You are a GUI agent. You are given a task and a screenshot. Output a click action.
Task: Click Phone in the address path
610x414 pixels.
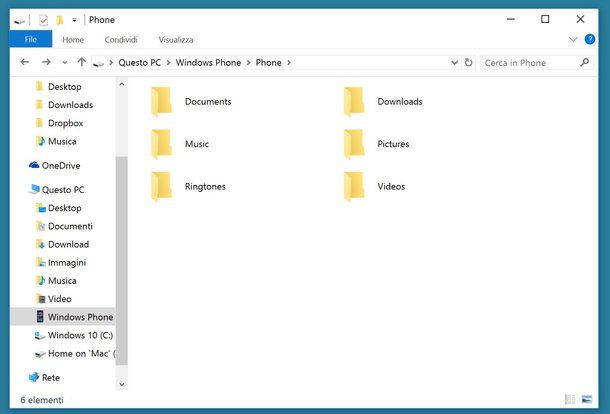click(268, 63)
